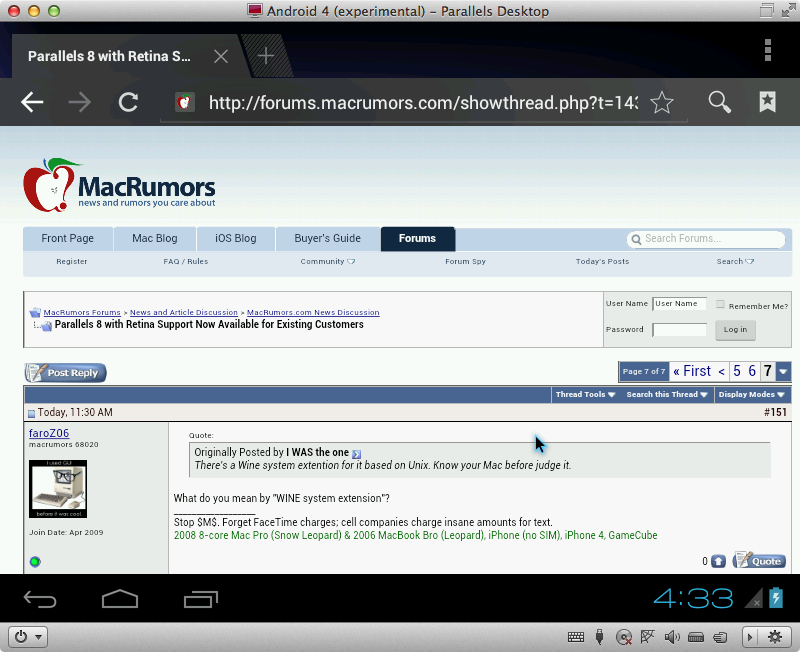Go to page 6

[752, 371]
